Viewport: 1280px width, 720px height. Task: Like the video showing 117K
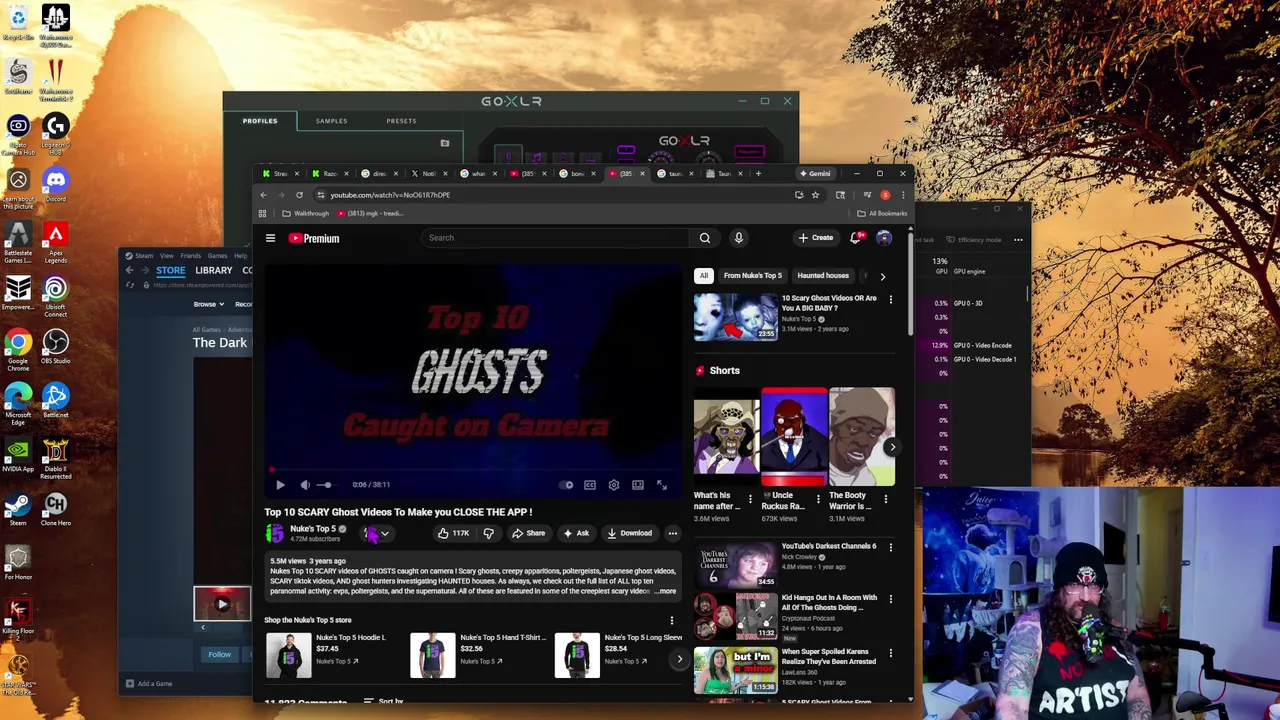(453, 533)
